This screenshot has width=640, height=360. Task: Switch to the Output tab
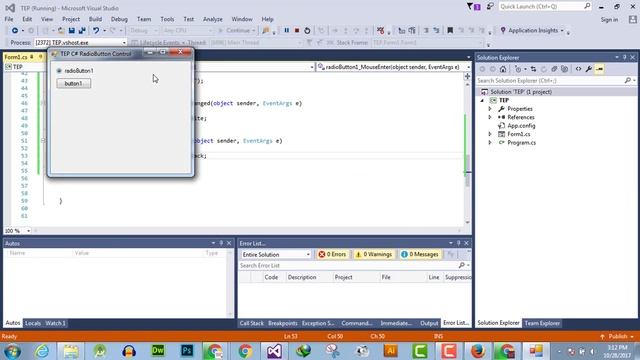[x=429, y=323]
